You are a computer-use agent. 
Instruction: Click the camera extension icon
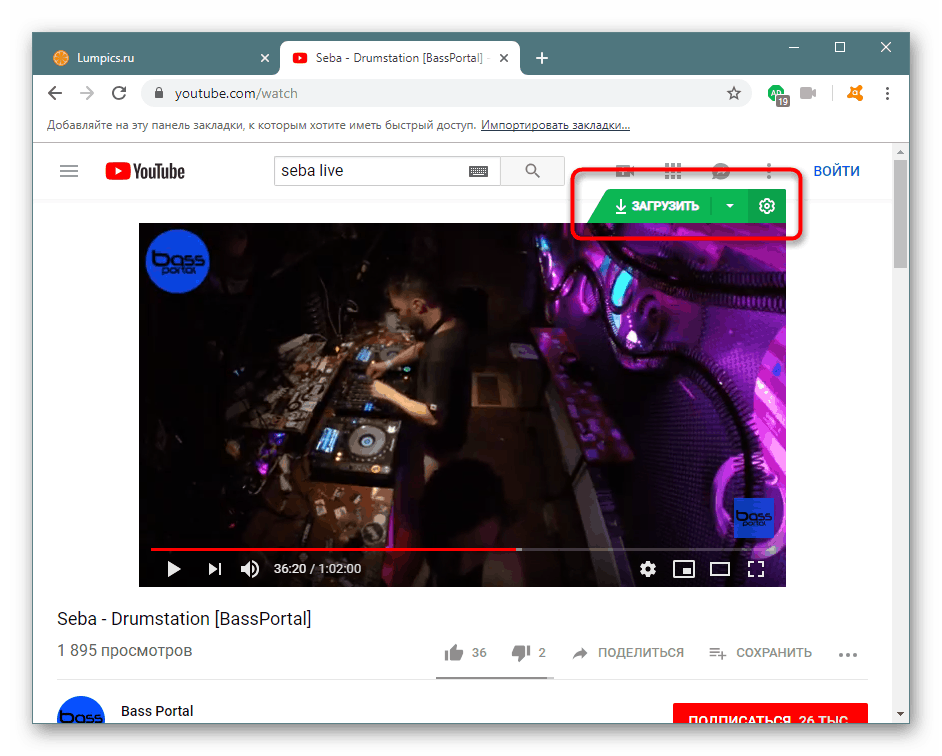point(808,93)
